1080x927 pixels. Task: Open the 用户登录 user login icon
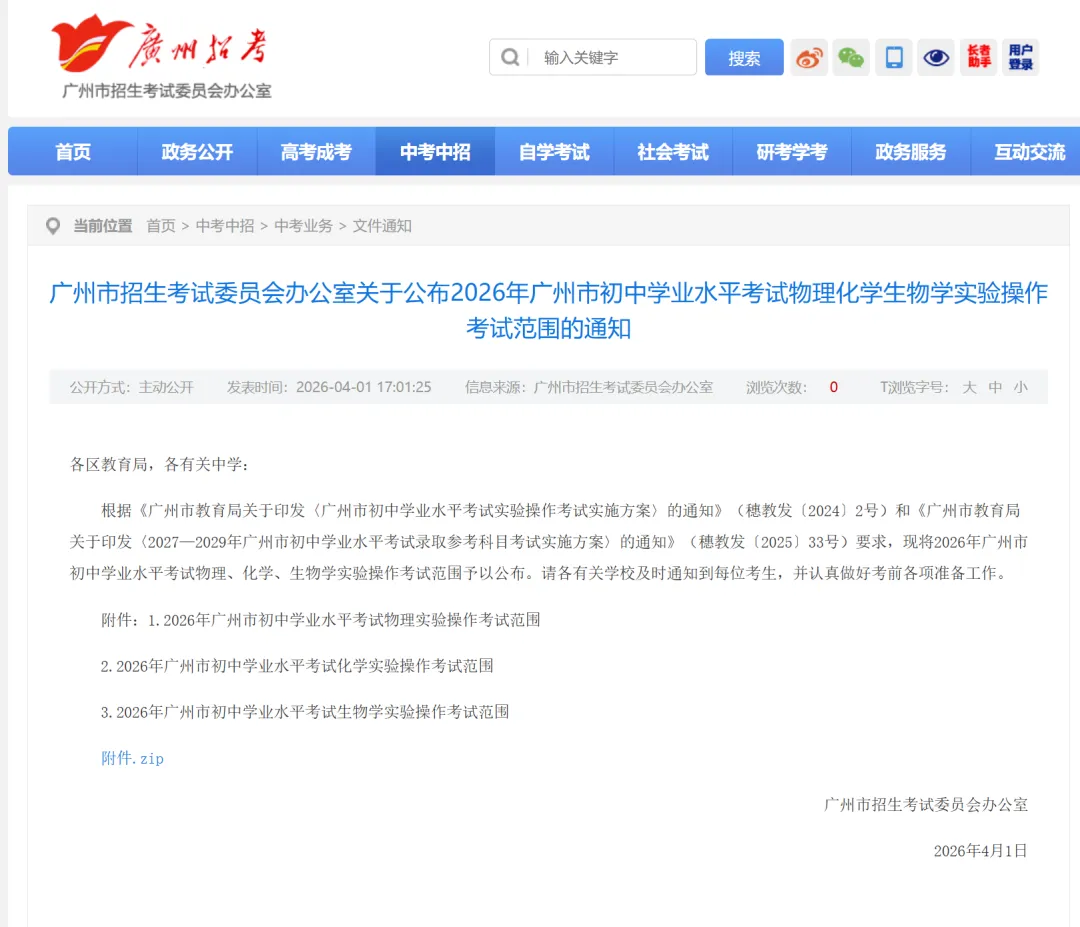1020,57
